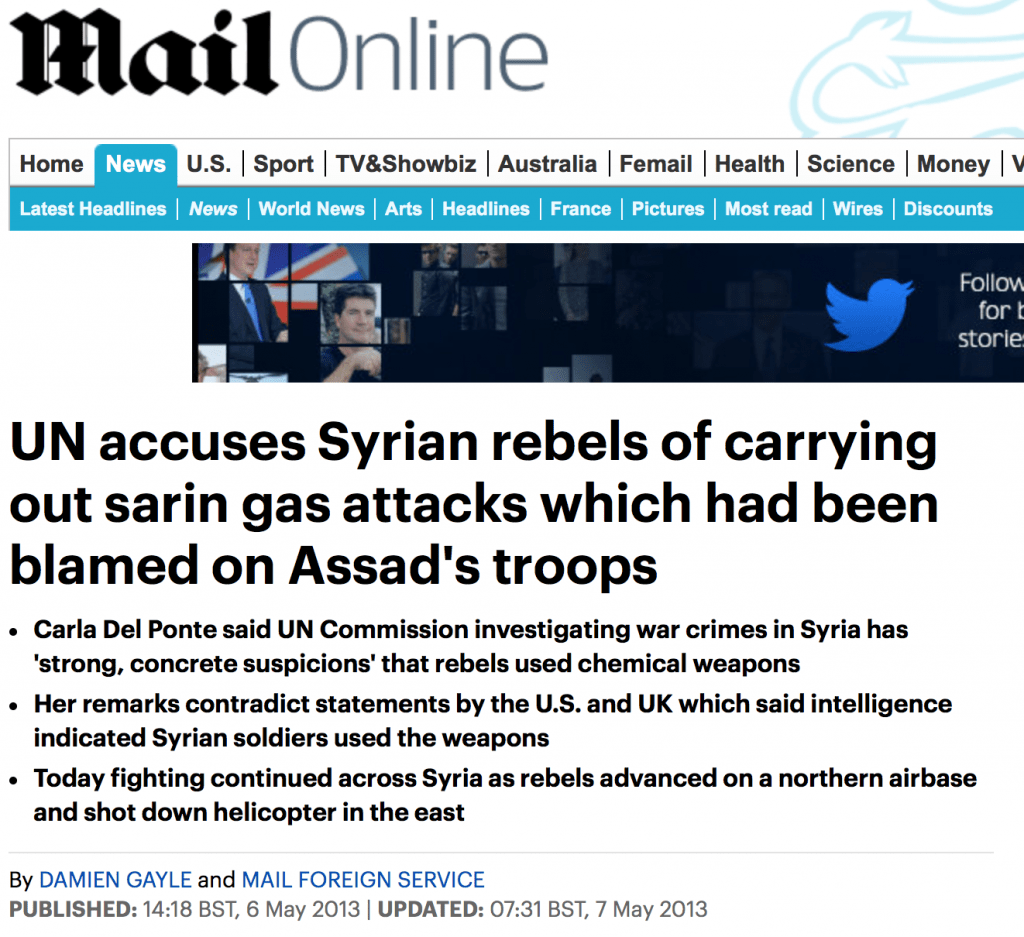Open the Pictures sub-navigation link
The image size is (1024, 937).
[x=668, y=208]
